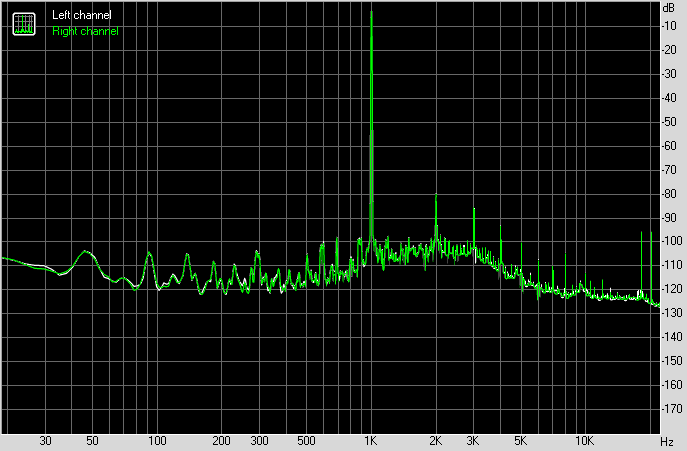Click the "Hz" axis unit label
The image size is (687, 451).
[x=666, y=441]
